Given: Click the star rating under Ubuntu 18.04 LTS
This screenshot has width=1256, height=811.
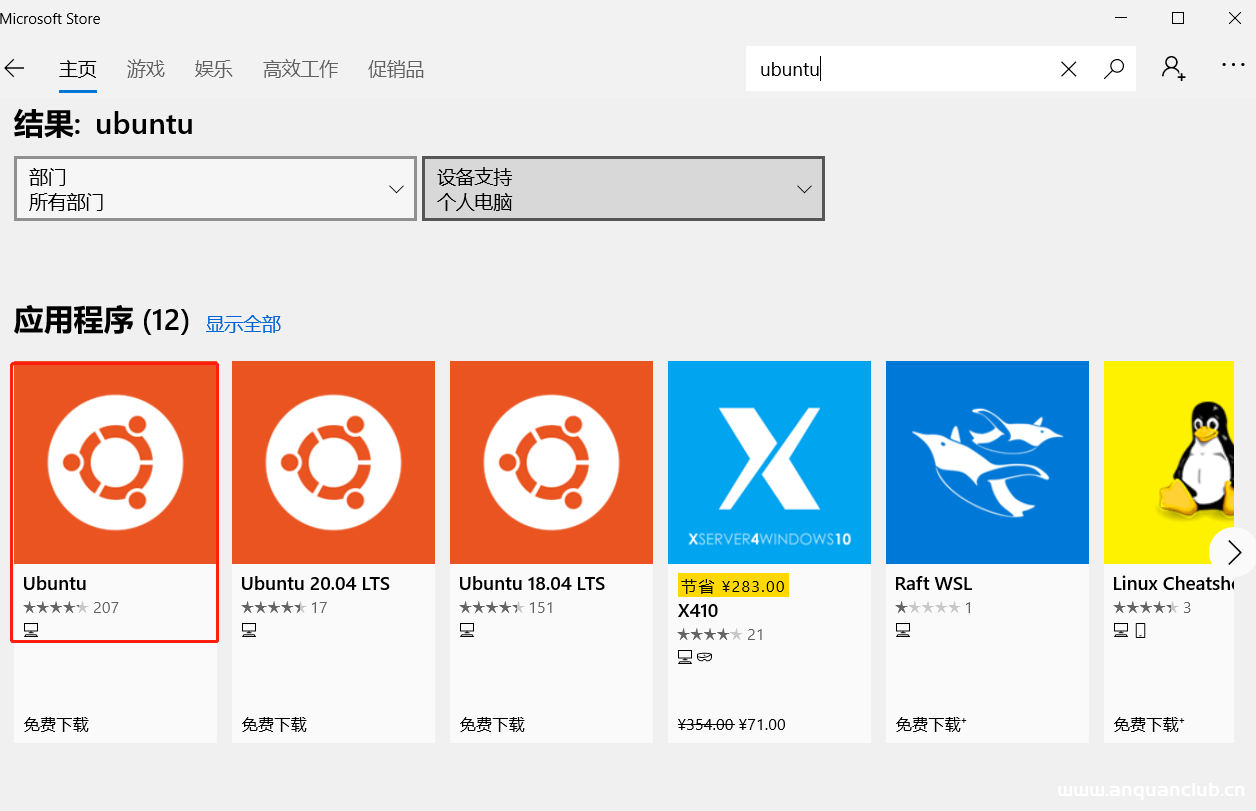Looking at the screenshot, I should [x=490, y=607].
